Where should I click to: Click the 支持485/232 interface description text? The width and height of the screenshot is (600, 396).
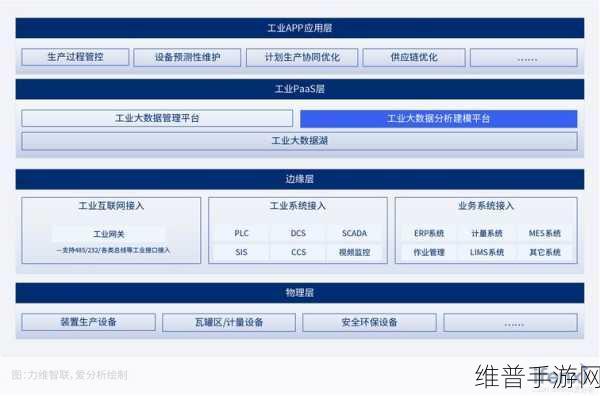(113, 250)
